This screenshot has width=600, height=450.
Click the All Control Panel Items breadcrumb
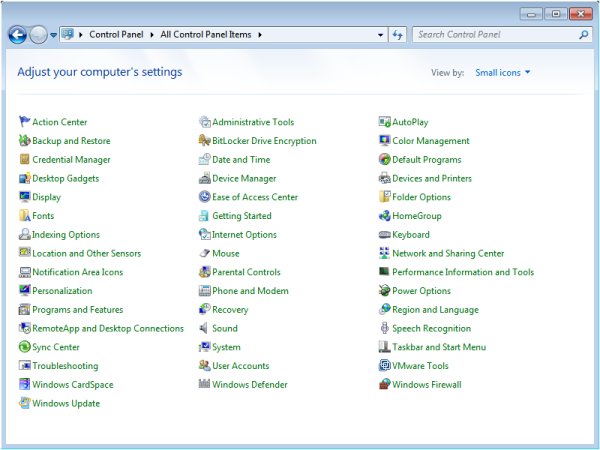pyautogui.click(x=206, y=34)
